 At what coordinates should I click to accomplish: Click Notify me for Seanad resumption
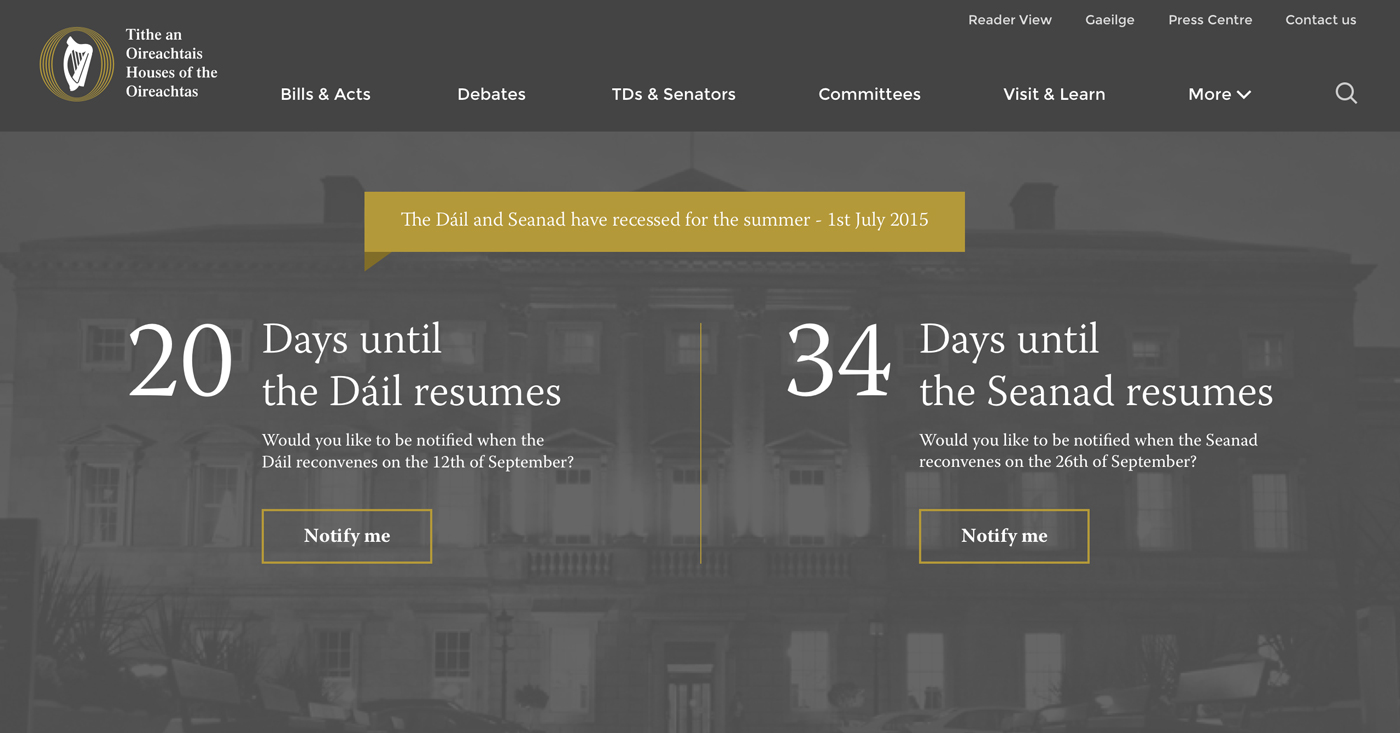(x=1003, y=536)
